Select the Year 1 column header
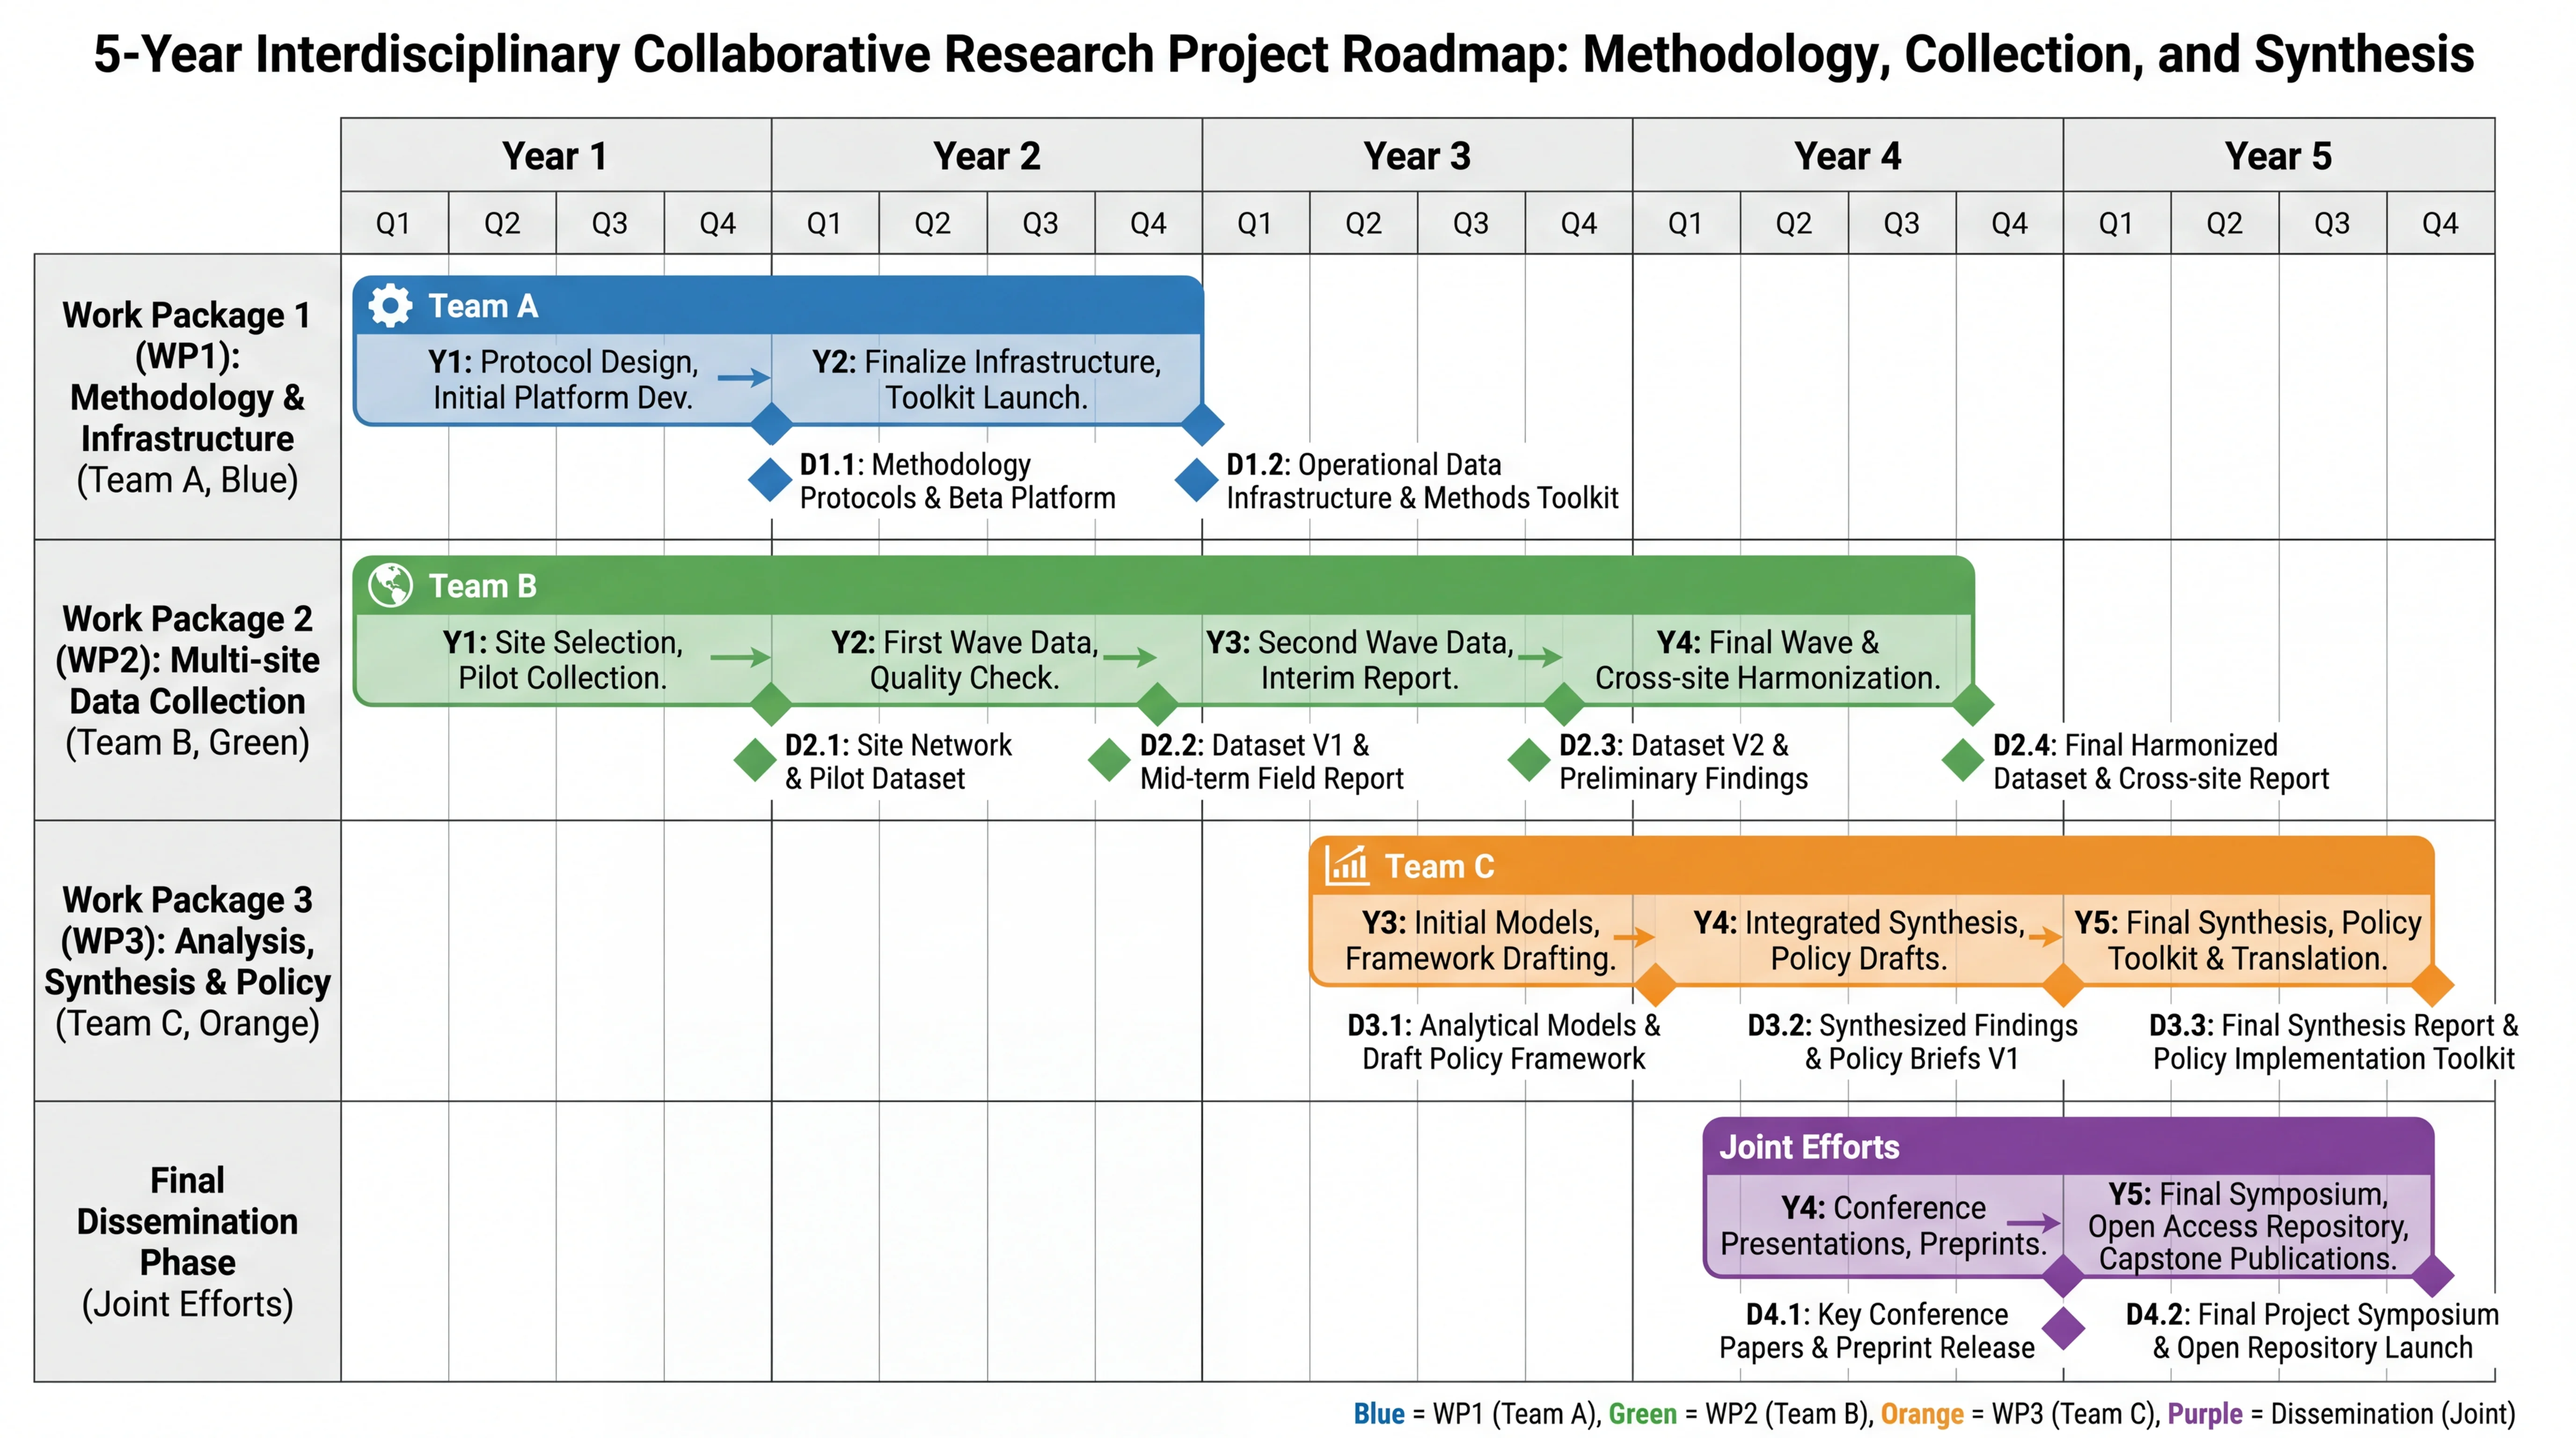The height and width of the screenshot is (1438, 2576). pos(555,156)
